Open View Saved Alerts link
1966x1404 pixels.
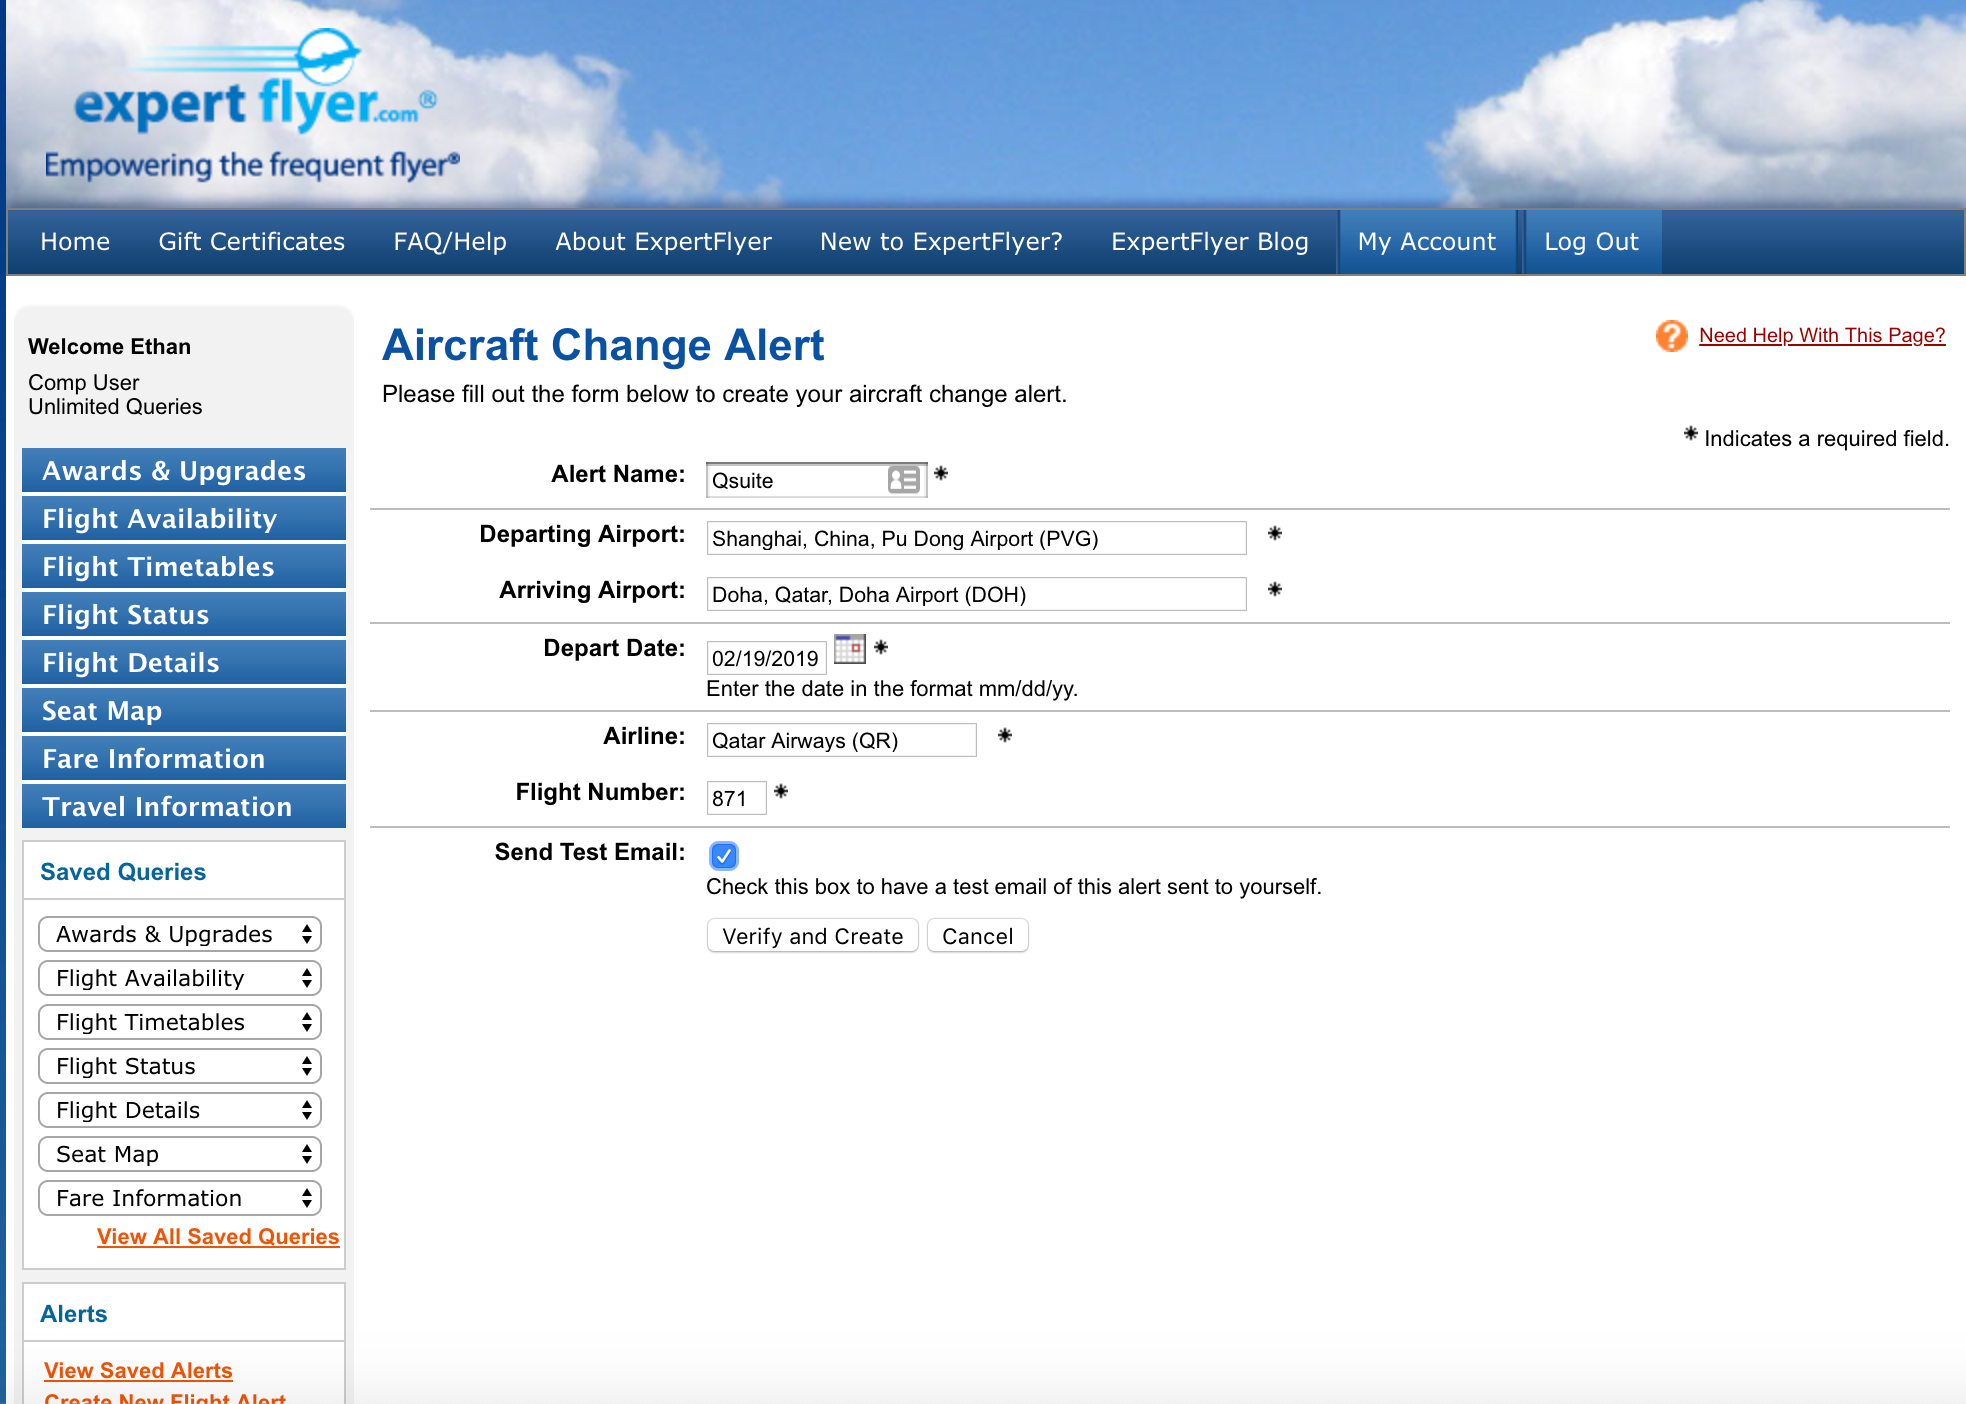[x=138, y=1371]
